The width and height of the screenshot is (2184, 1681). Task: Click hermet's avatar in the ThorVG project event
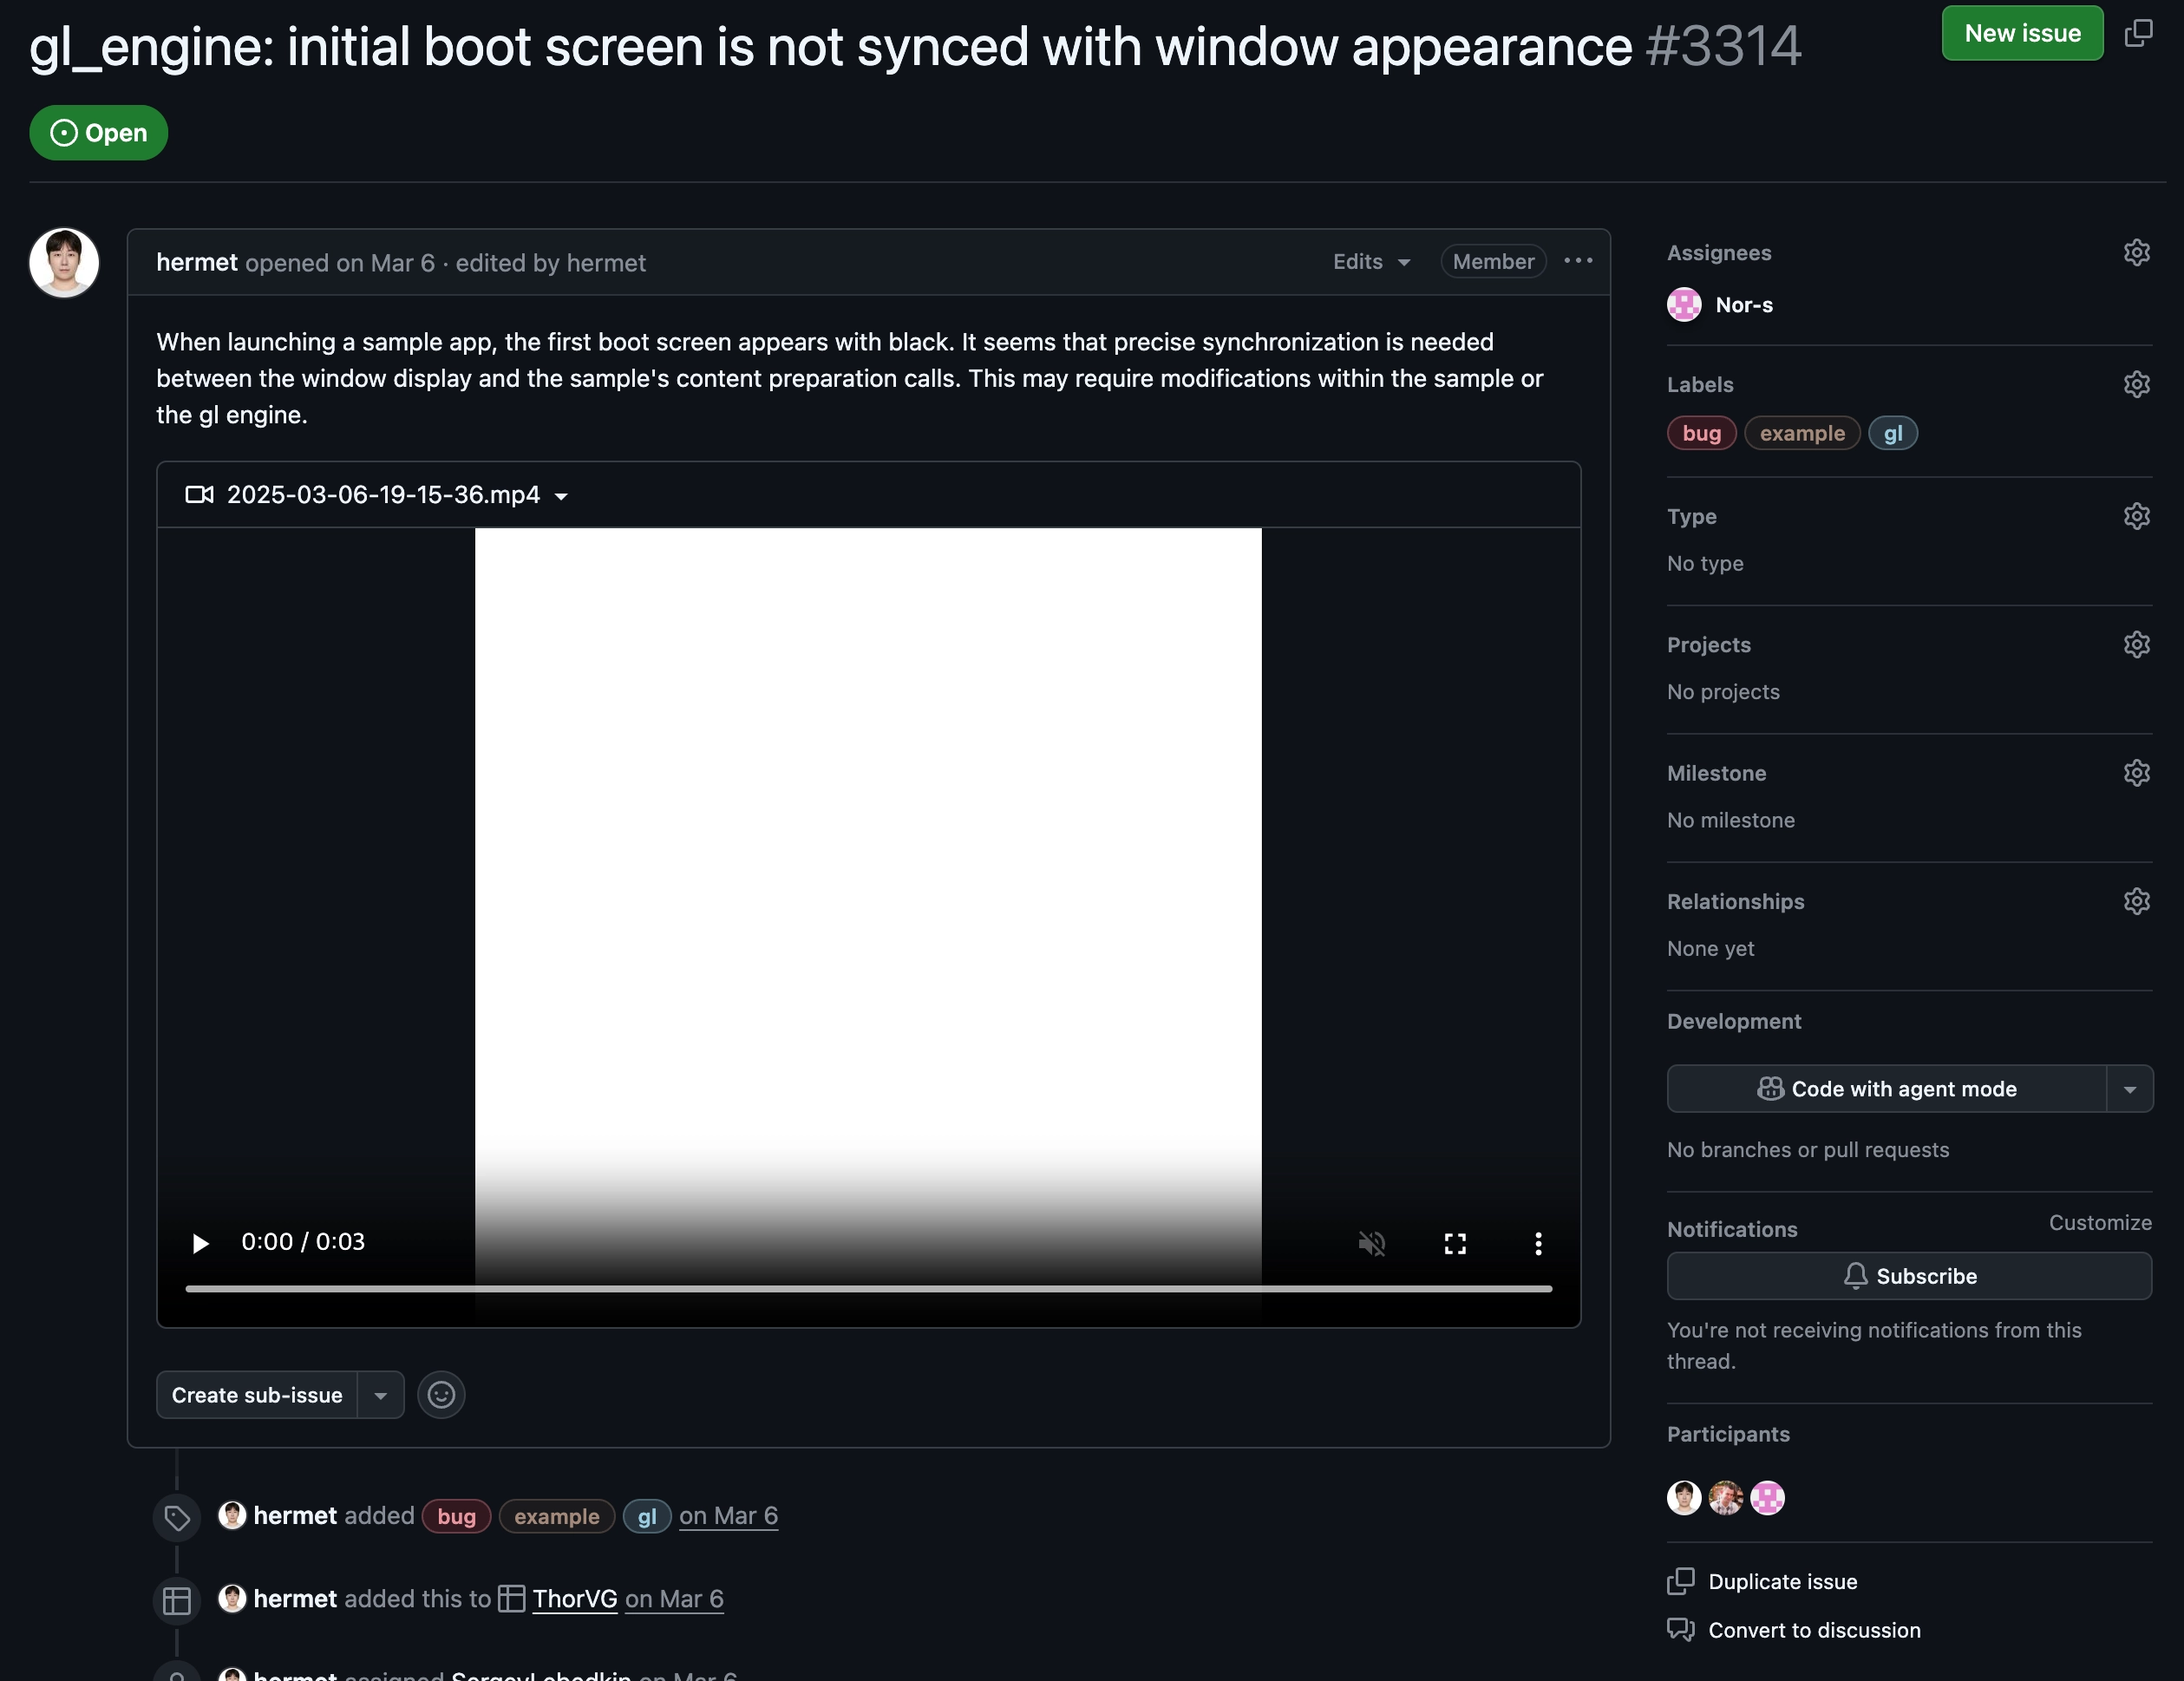(x=232, y=1599)
